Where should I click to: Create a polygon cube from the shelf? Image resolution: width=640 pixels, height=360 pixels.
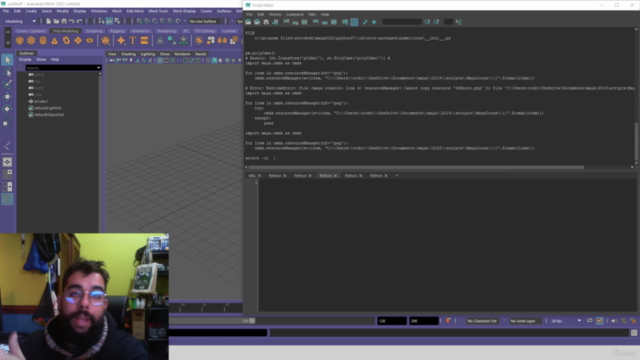coord(31,40)
